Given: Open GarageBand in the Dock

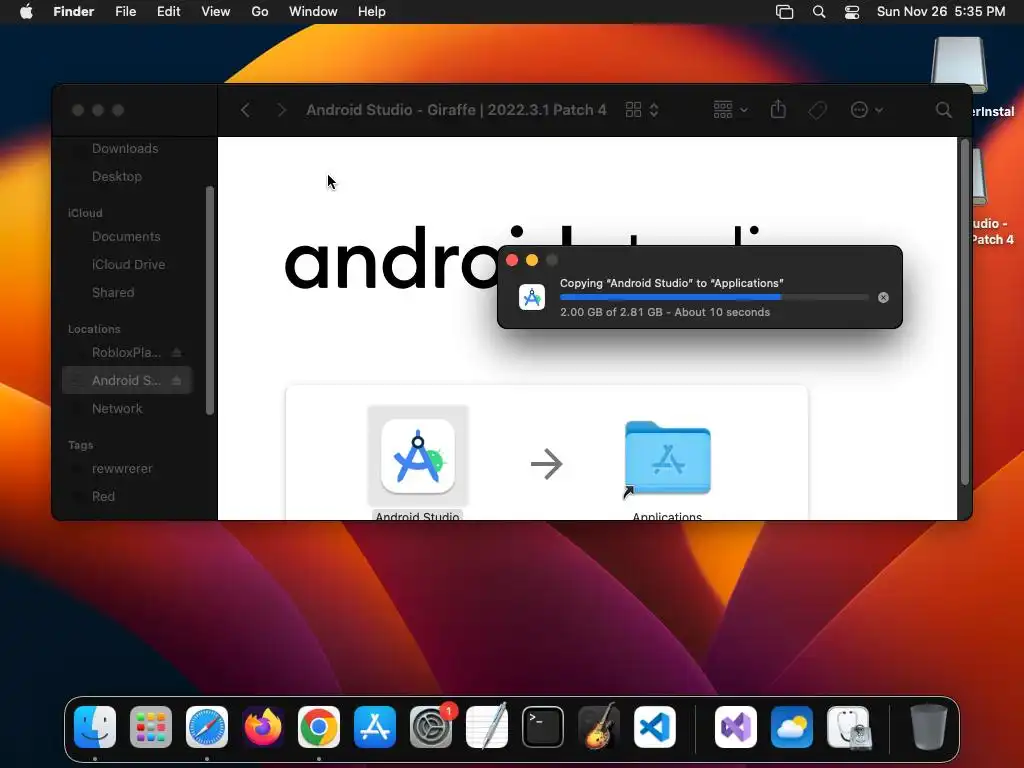Looking at the screenshot, I should coord(599,727).
